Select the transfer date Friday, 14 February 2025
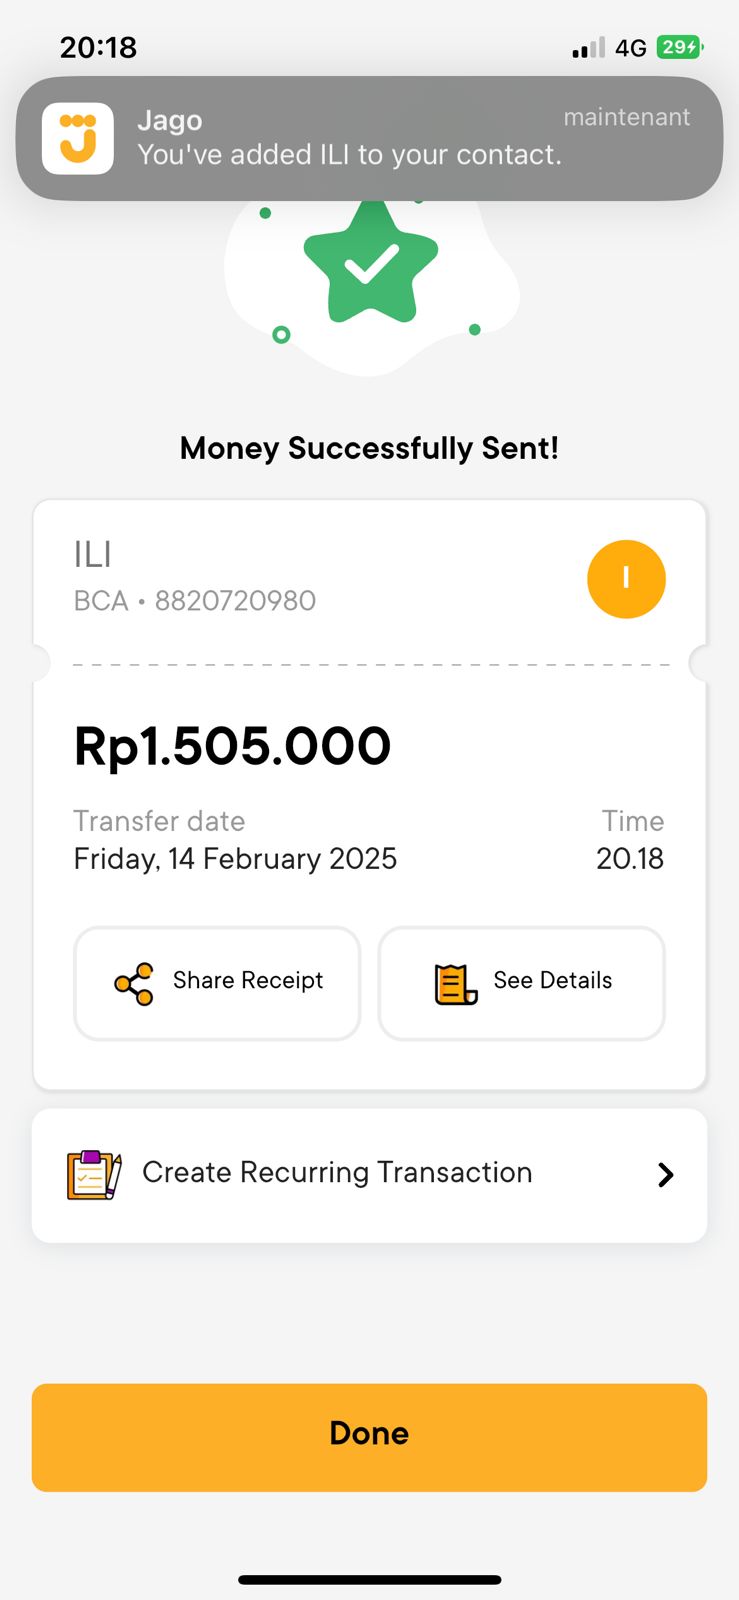 pyautogui.click(x=235, y=859)
